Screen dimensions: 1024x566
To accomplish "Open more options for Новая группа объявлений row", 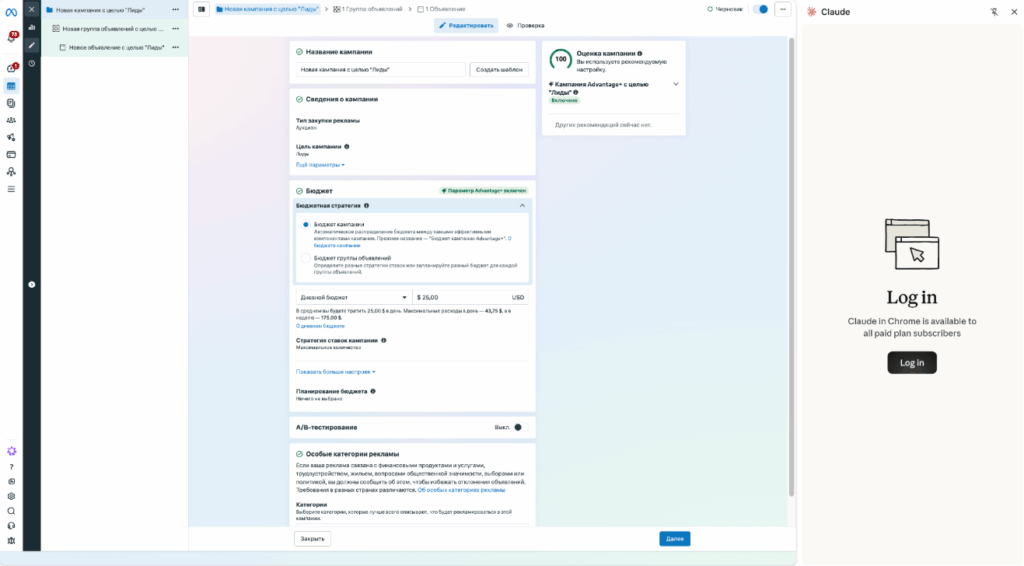I will [176, 29].
